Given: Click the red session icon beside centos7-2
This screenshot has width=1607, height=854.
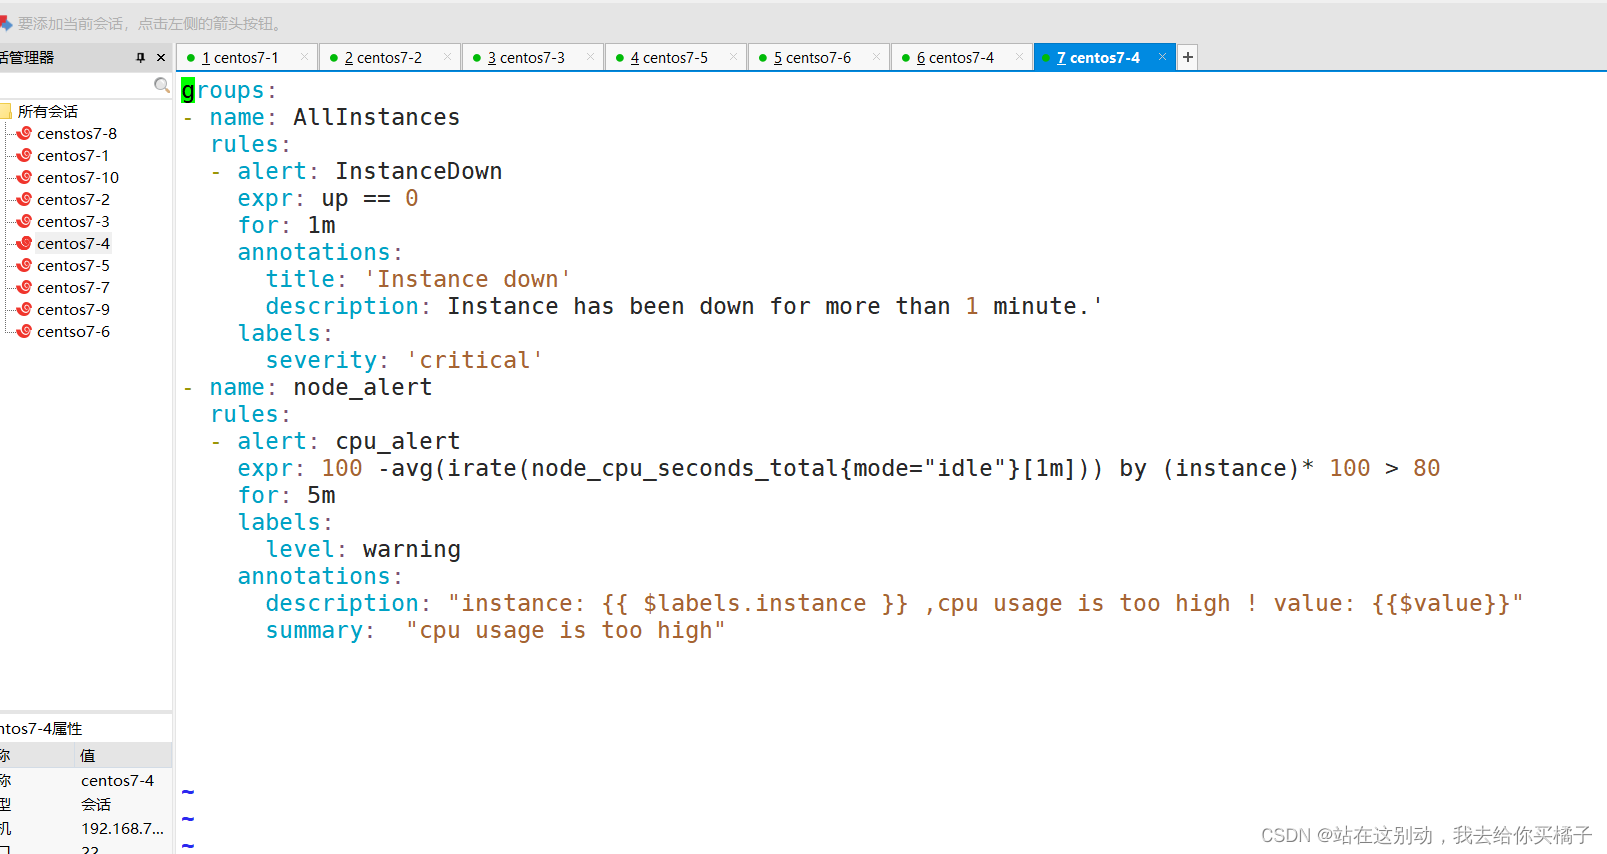Looking at the screenshot, I should tap(24, 199).
